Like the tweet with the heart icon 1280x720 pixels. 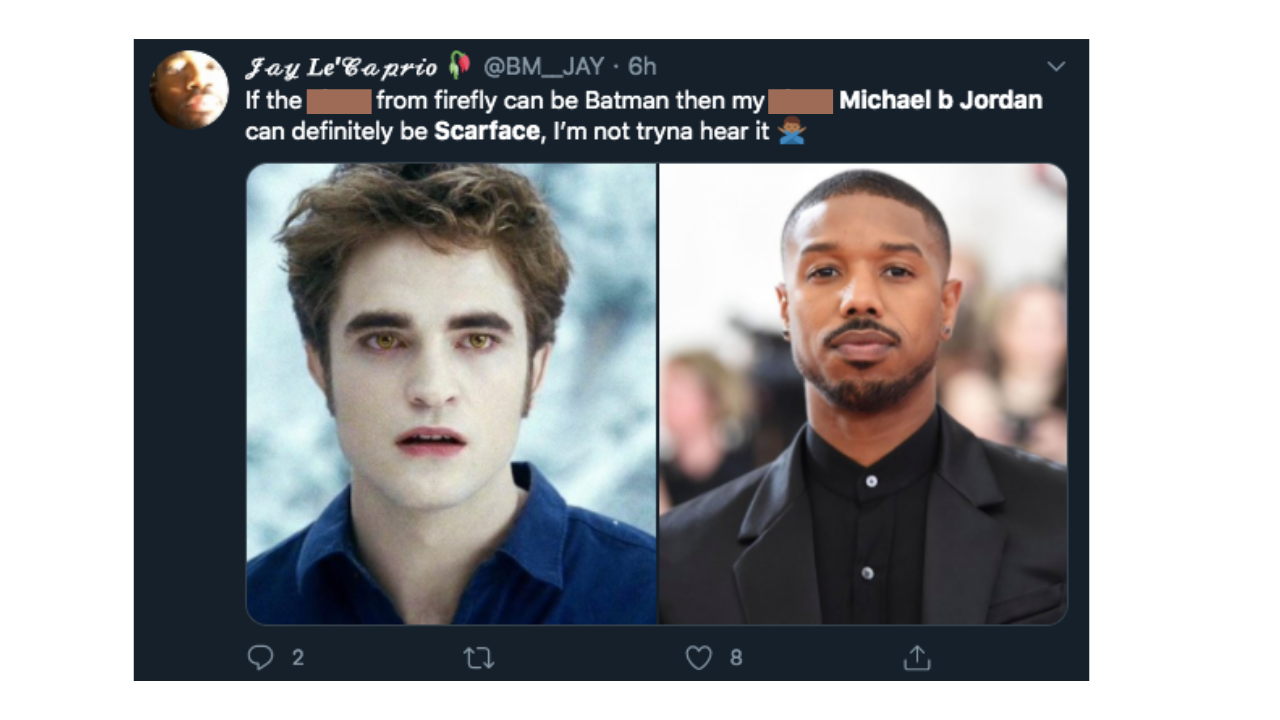(x=698, y=657)
